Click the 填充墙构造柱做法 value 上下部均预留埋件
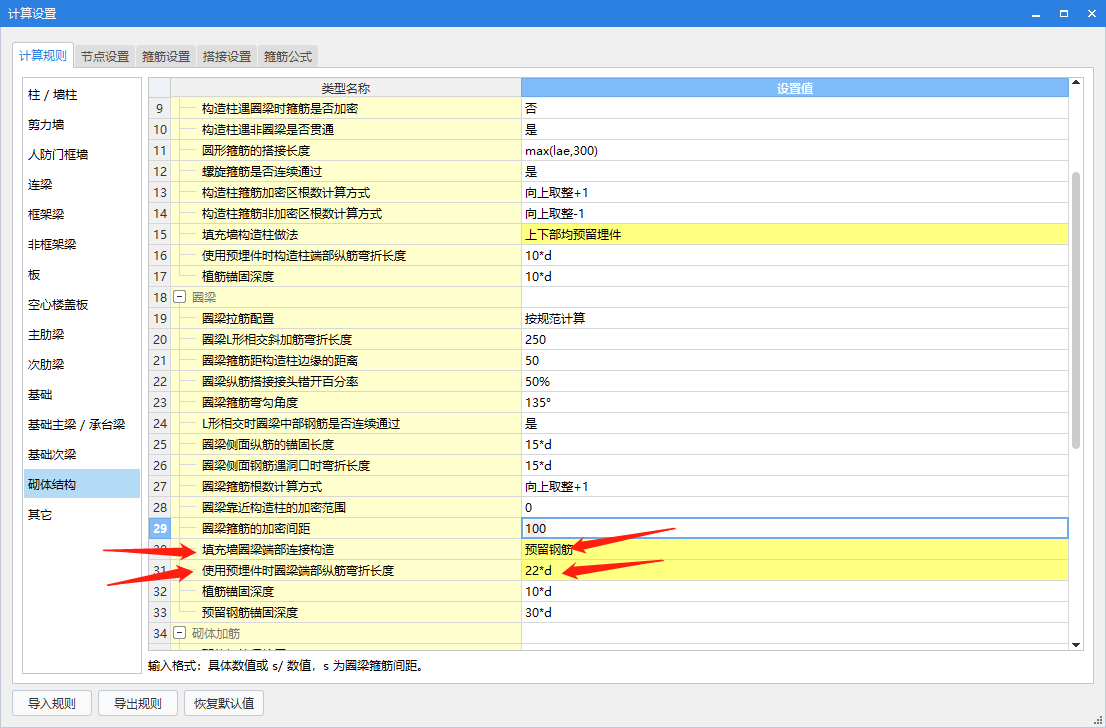This screenshot has height=728, width=1106. 795,235
